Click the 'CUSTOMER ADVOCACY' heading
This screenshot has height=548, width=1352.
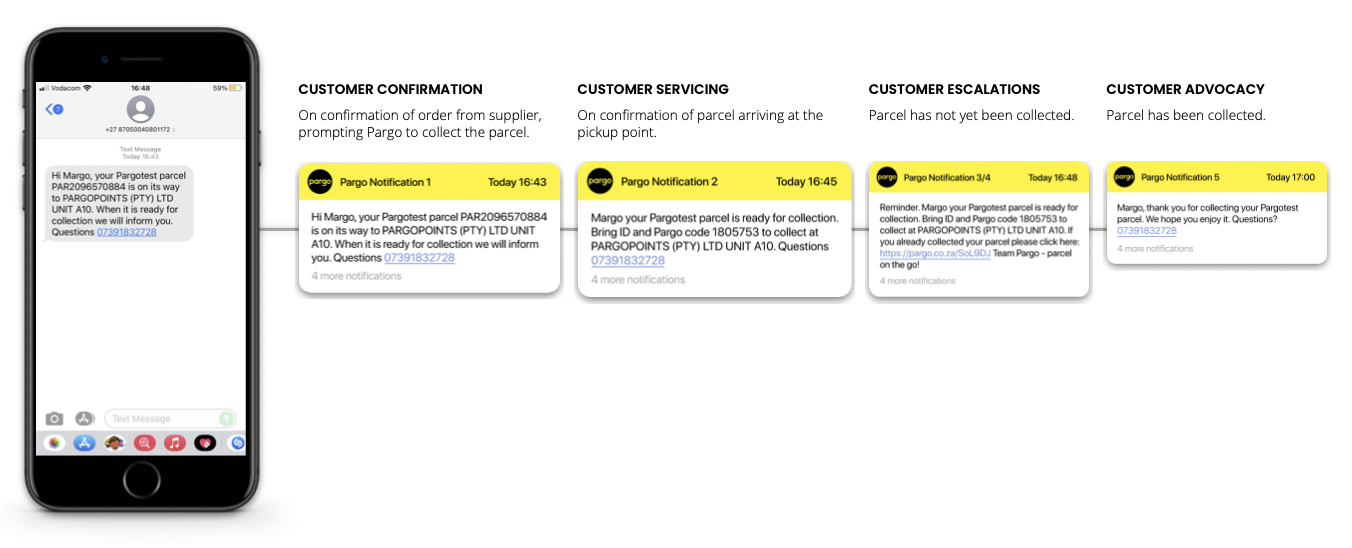coord(1185,90)
